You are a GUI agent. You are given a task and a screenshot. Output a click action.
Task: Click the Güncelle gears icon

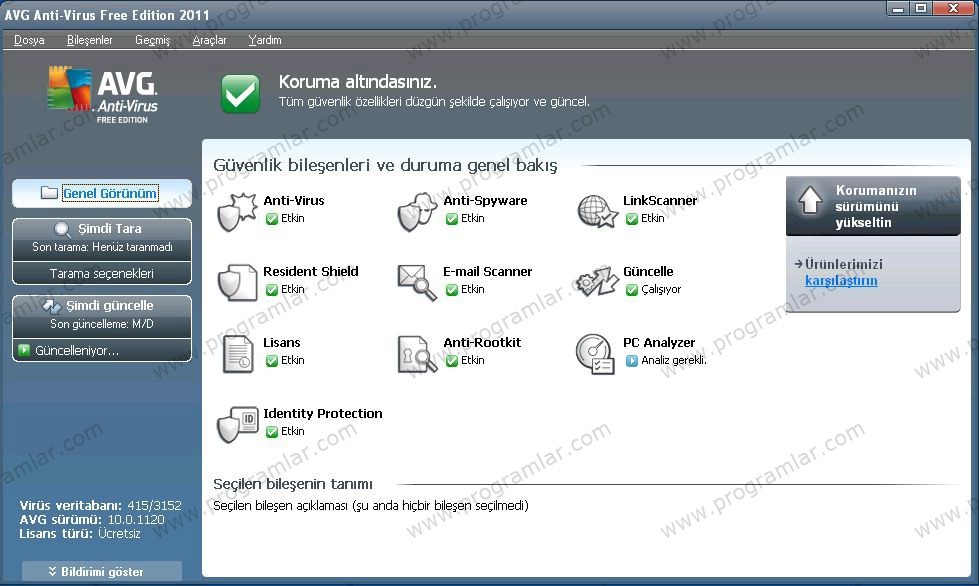pyautogui.click(x=597, y=283)
